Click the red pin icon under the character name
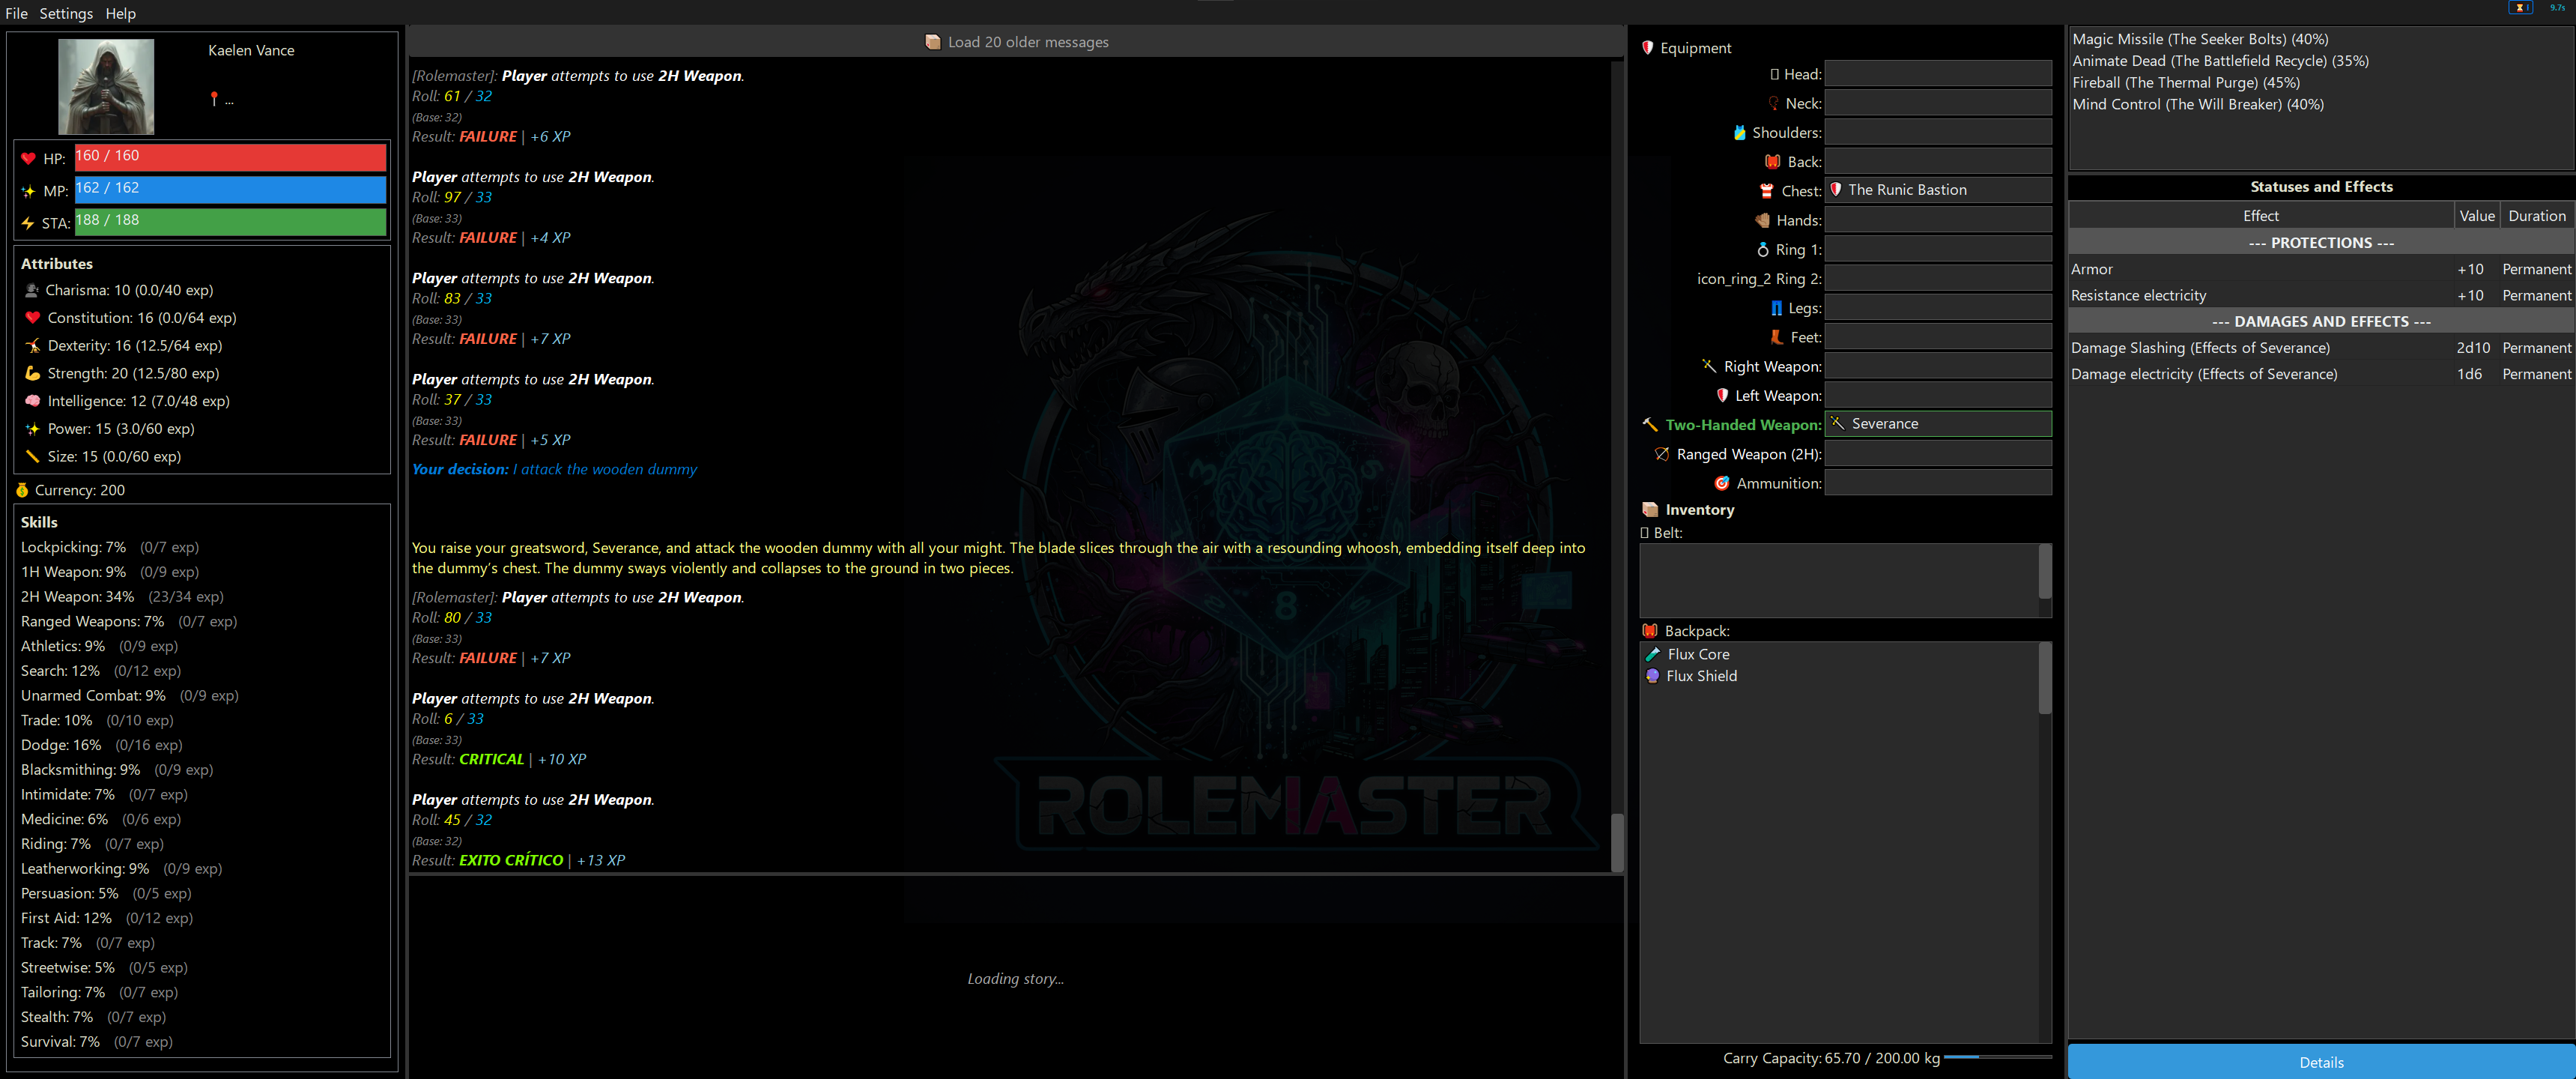 [x=214, y=98]
